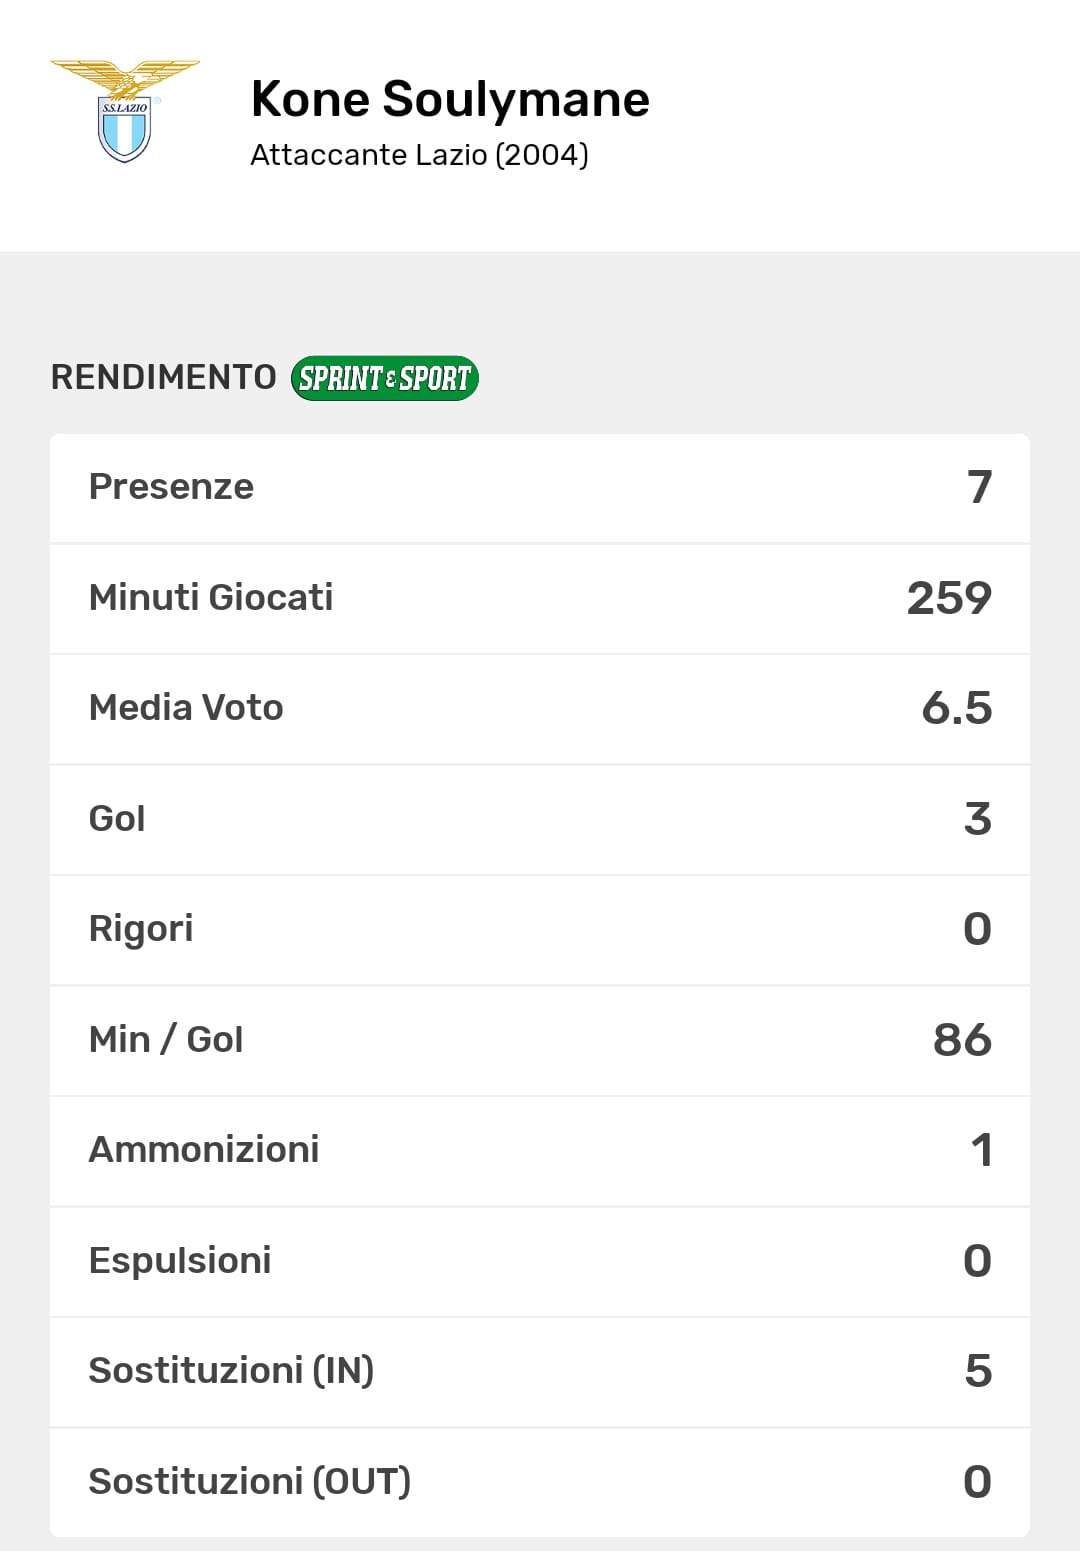Click the minutes played value 259
The width and height of the screenshot is (1080, 1551).
point(949,598)
